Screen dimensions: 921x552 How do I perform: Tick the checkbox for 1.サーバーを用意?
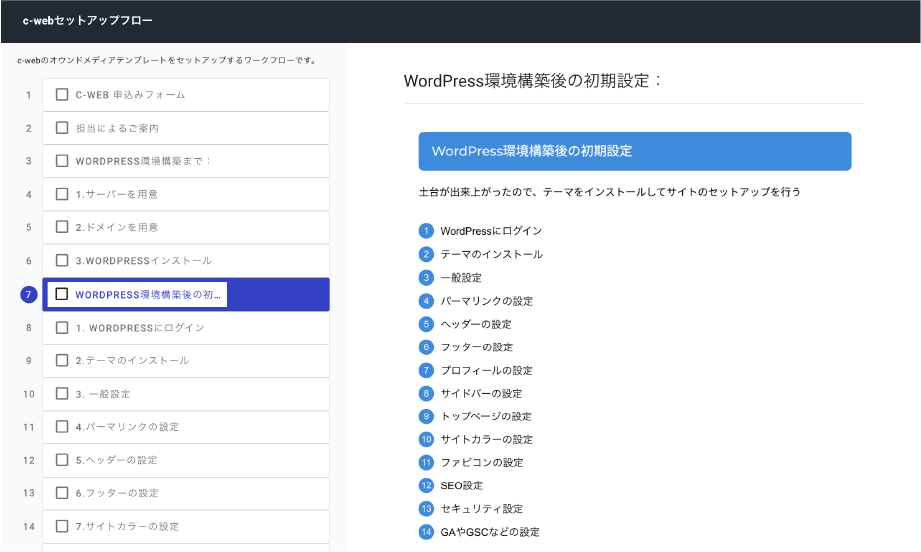click(x=62, y=194)
